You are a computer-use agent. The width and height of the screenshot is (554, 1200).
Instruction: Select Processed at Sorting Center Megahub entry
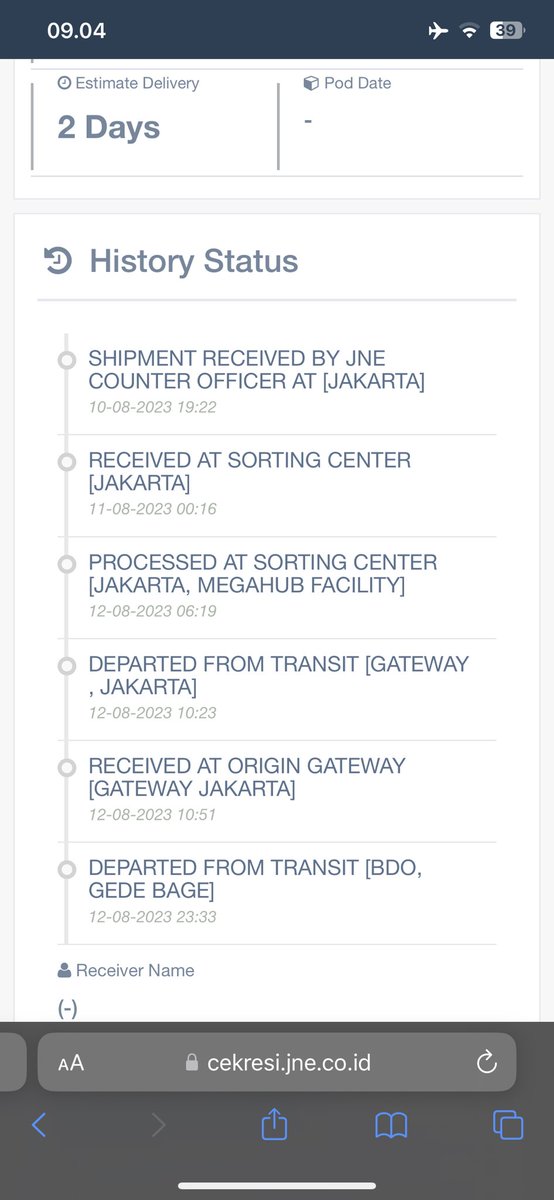[280, 588]
